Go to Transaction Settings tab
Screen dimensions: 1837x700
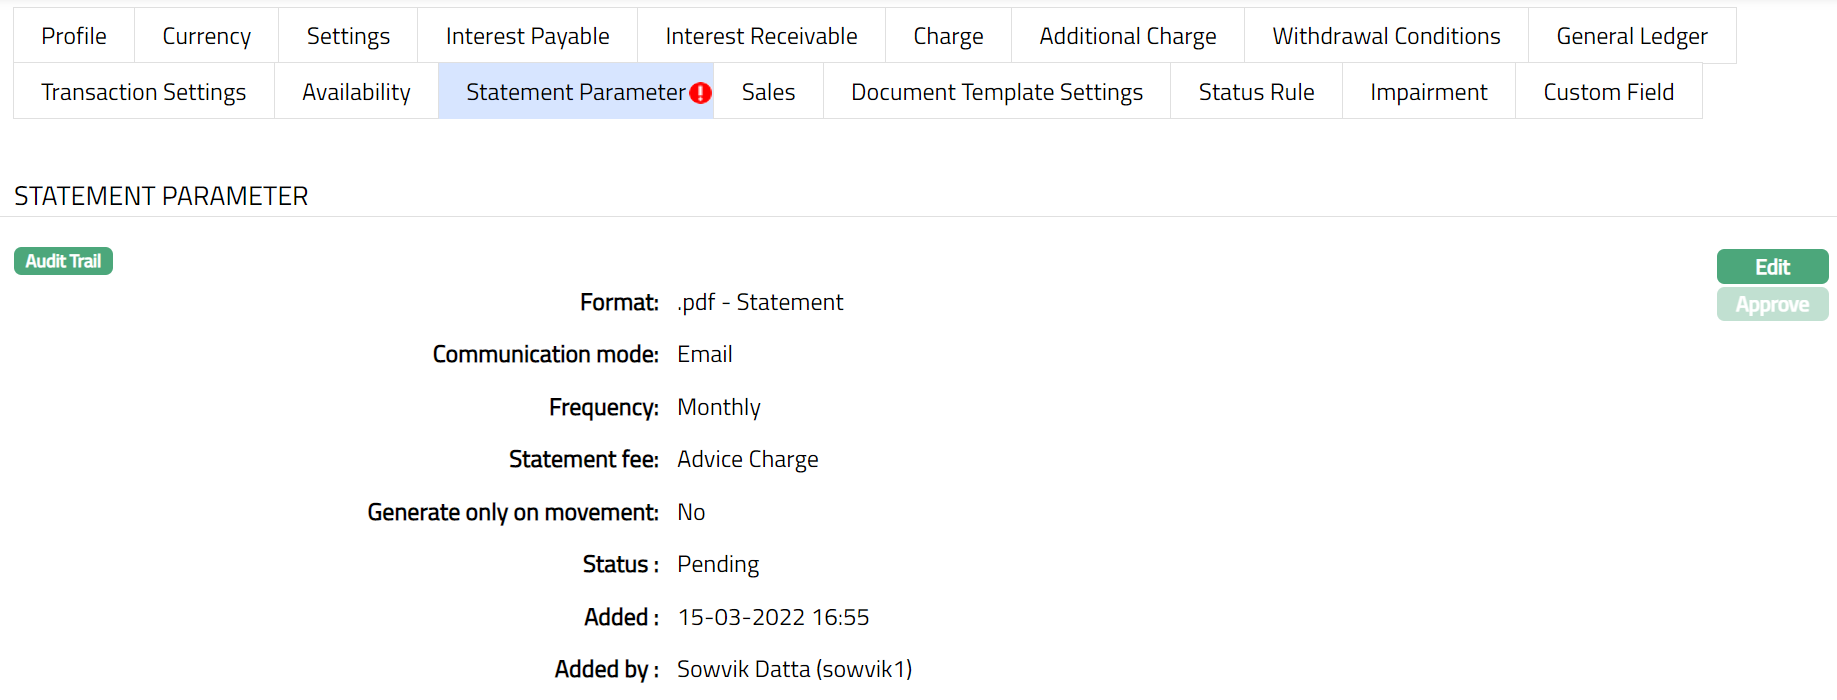point(144,92)
